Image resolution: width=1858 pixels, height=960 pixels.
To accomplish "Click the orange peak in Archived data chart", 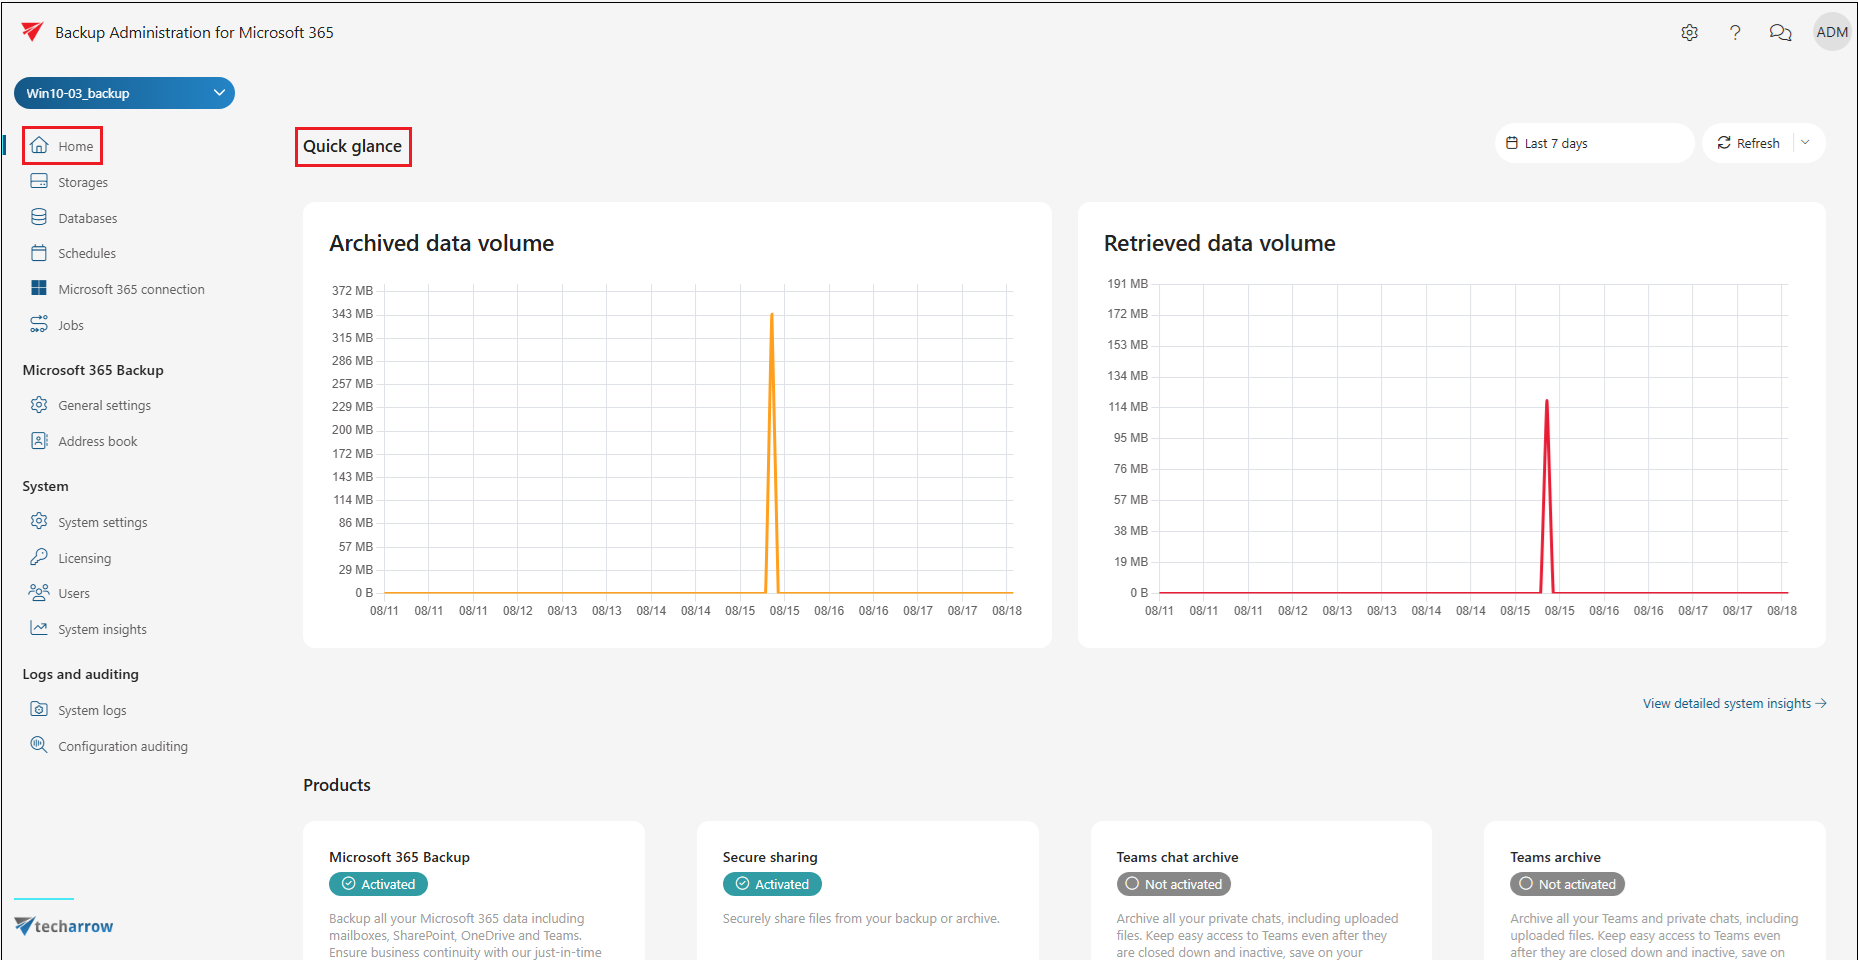I will 771,316.
